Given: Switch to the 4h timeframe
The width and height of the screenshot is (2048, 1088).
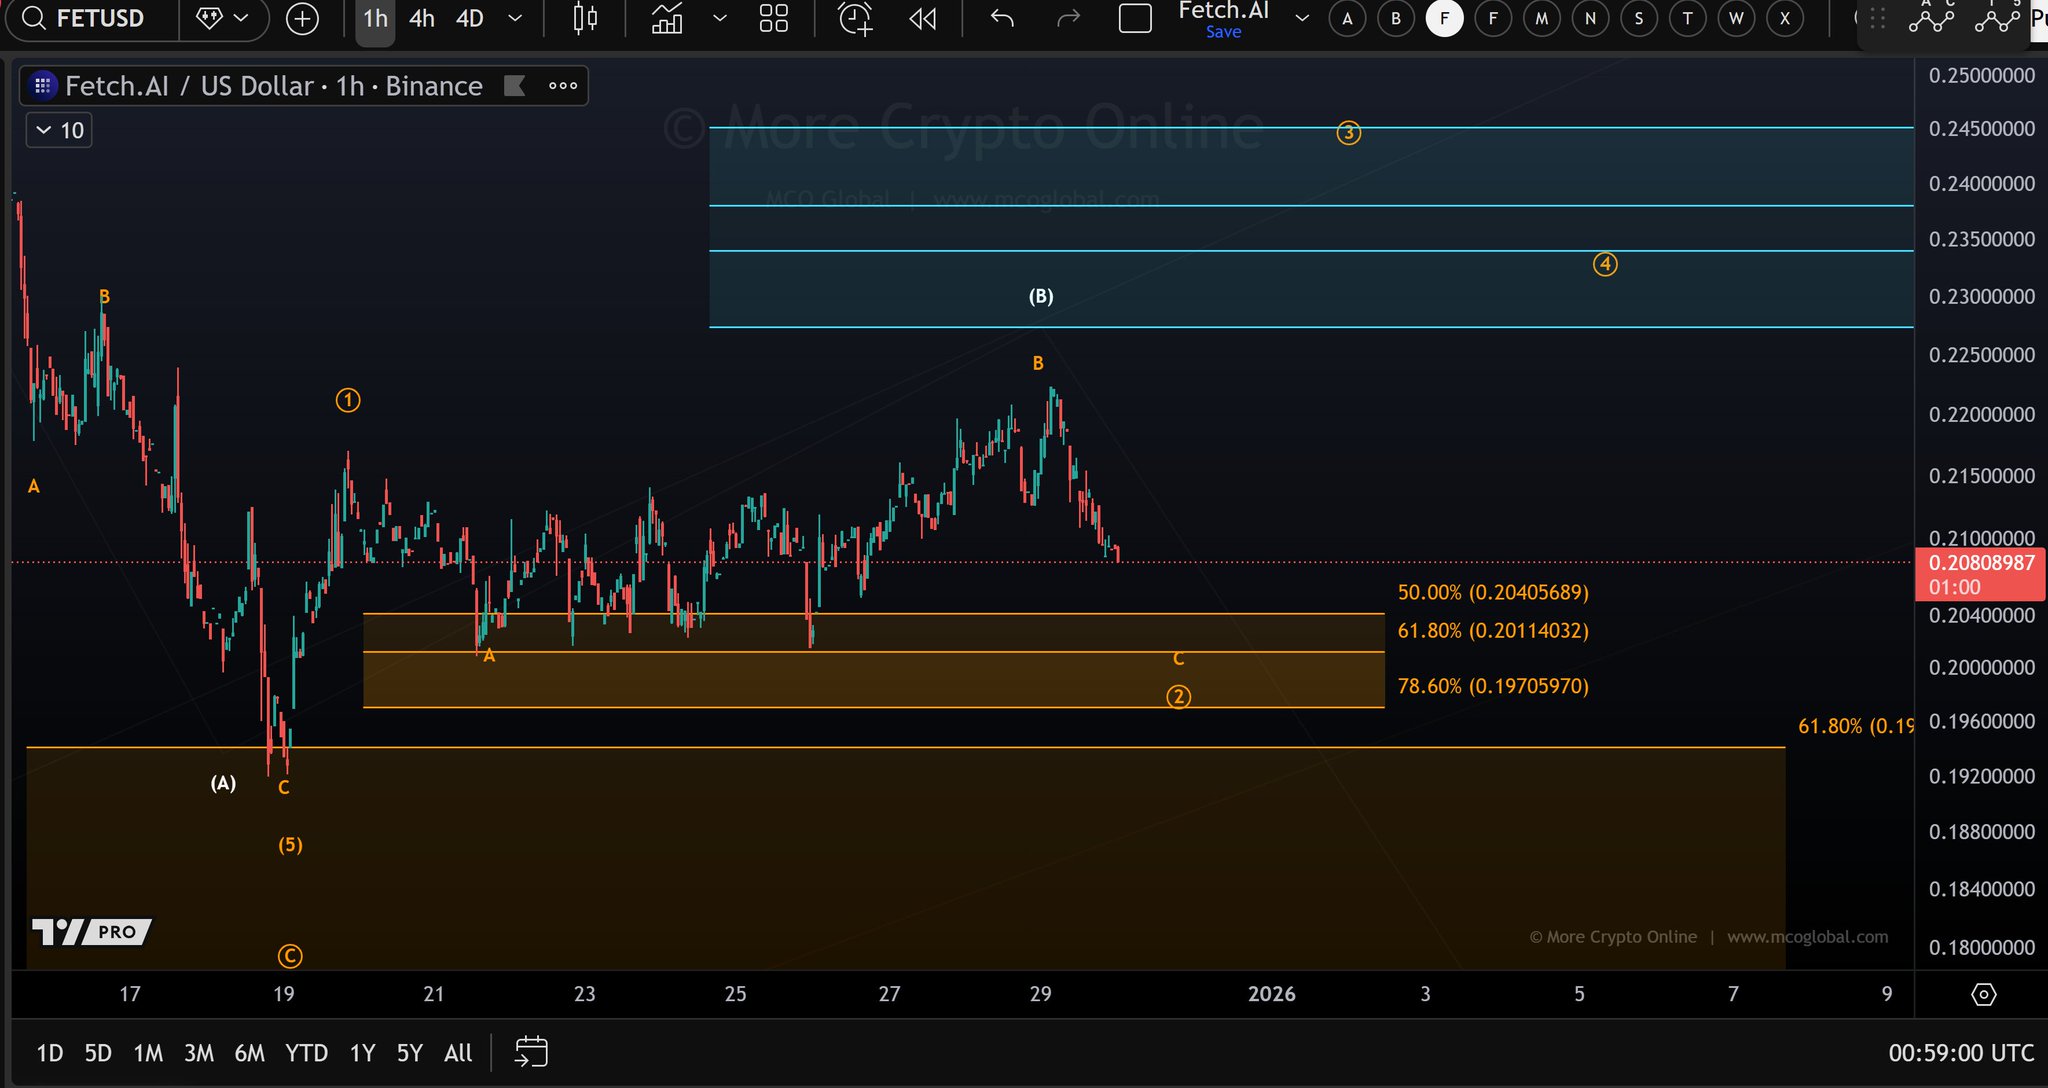Looking at the screenshot, I should click(x=422, y=18).
